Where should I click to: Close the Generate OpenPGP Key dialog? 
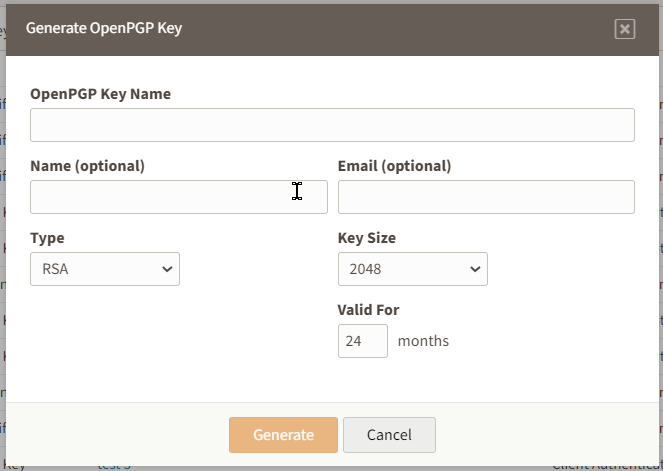(x=625, y=29)
